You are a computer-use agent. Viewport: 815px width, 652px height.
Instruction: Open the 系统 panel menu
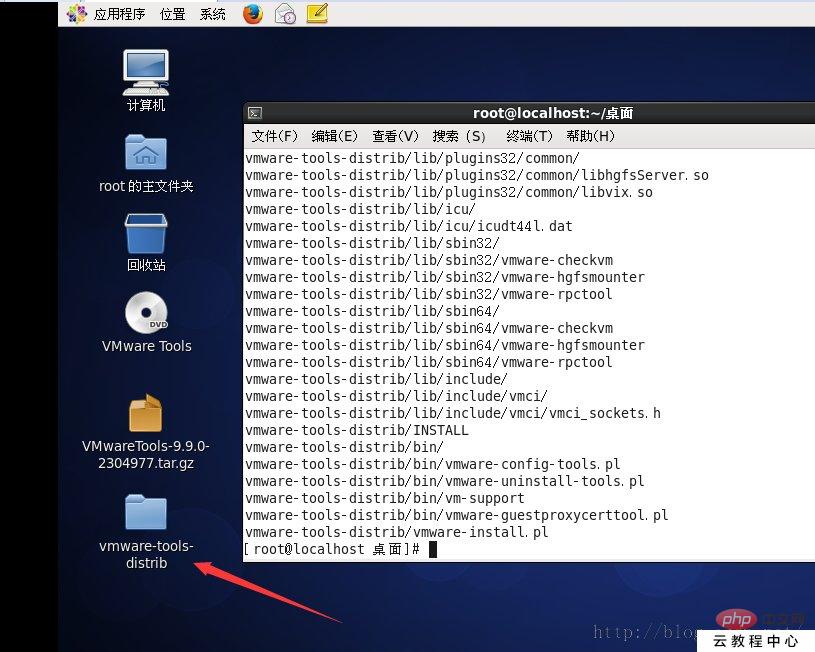click(213, 14)
